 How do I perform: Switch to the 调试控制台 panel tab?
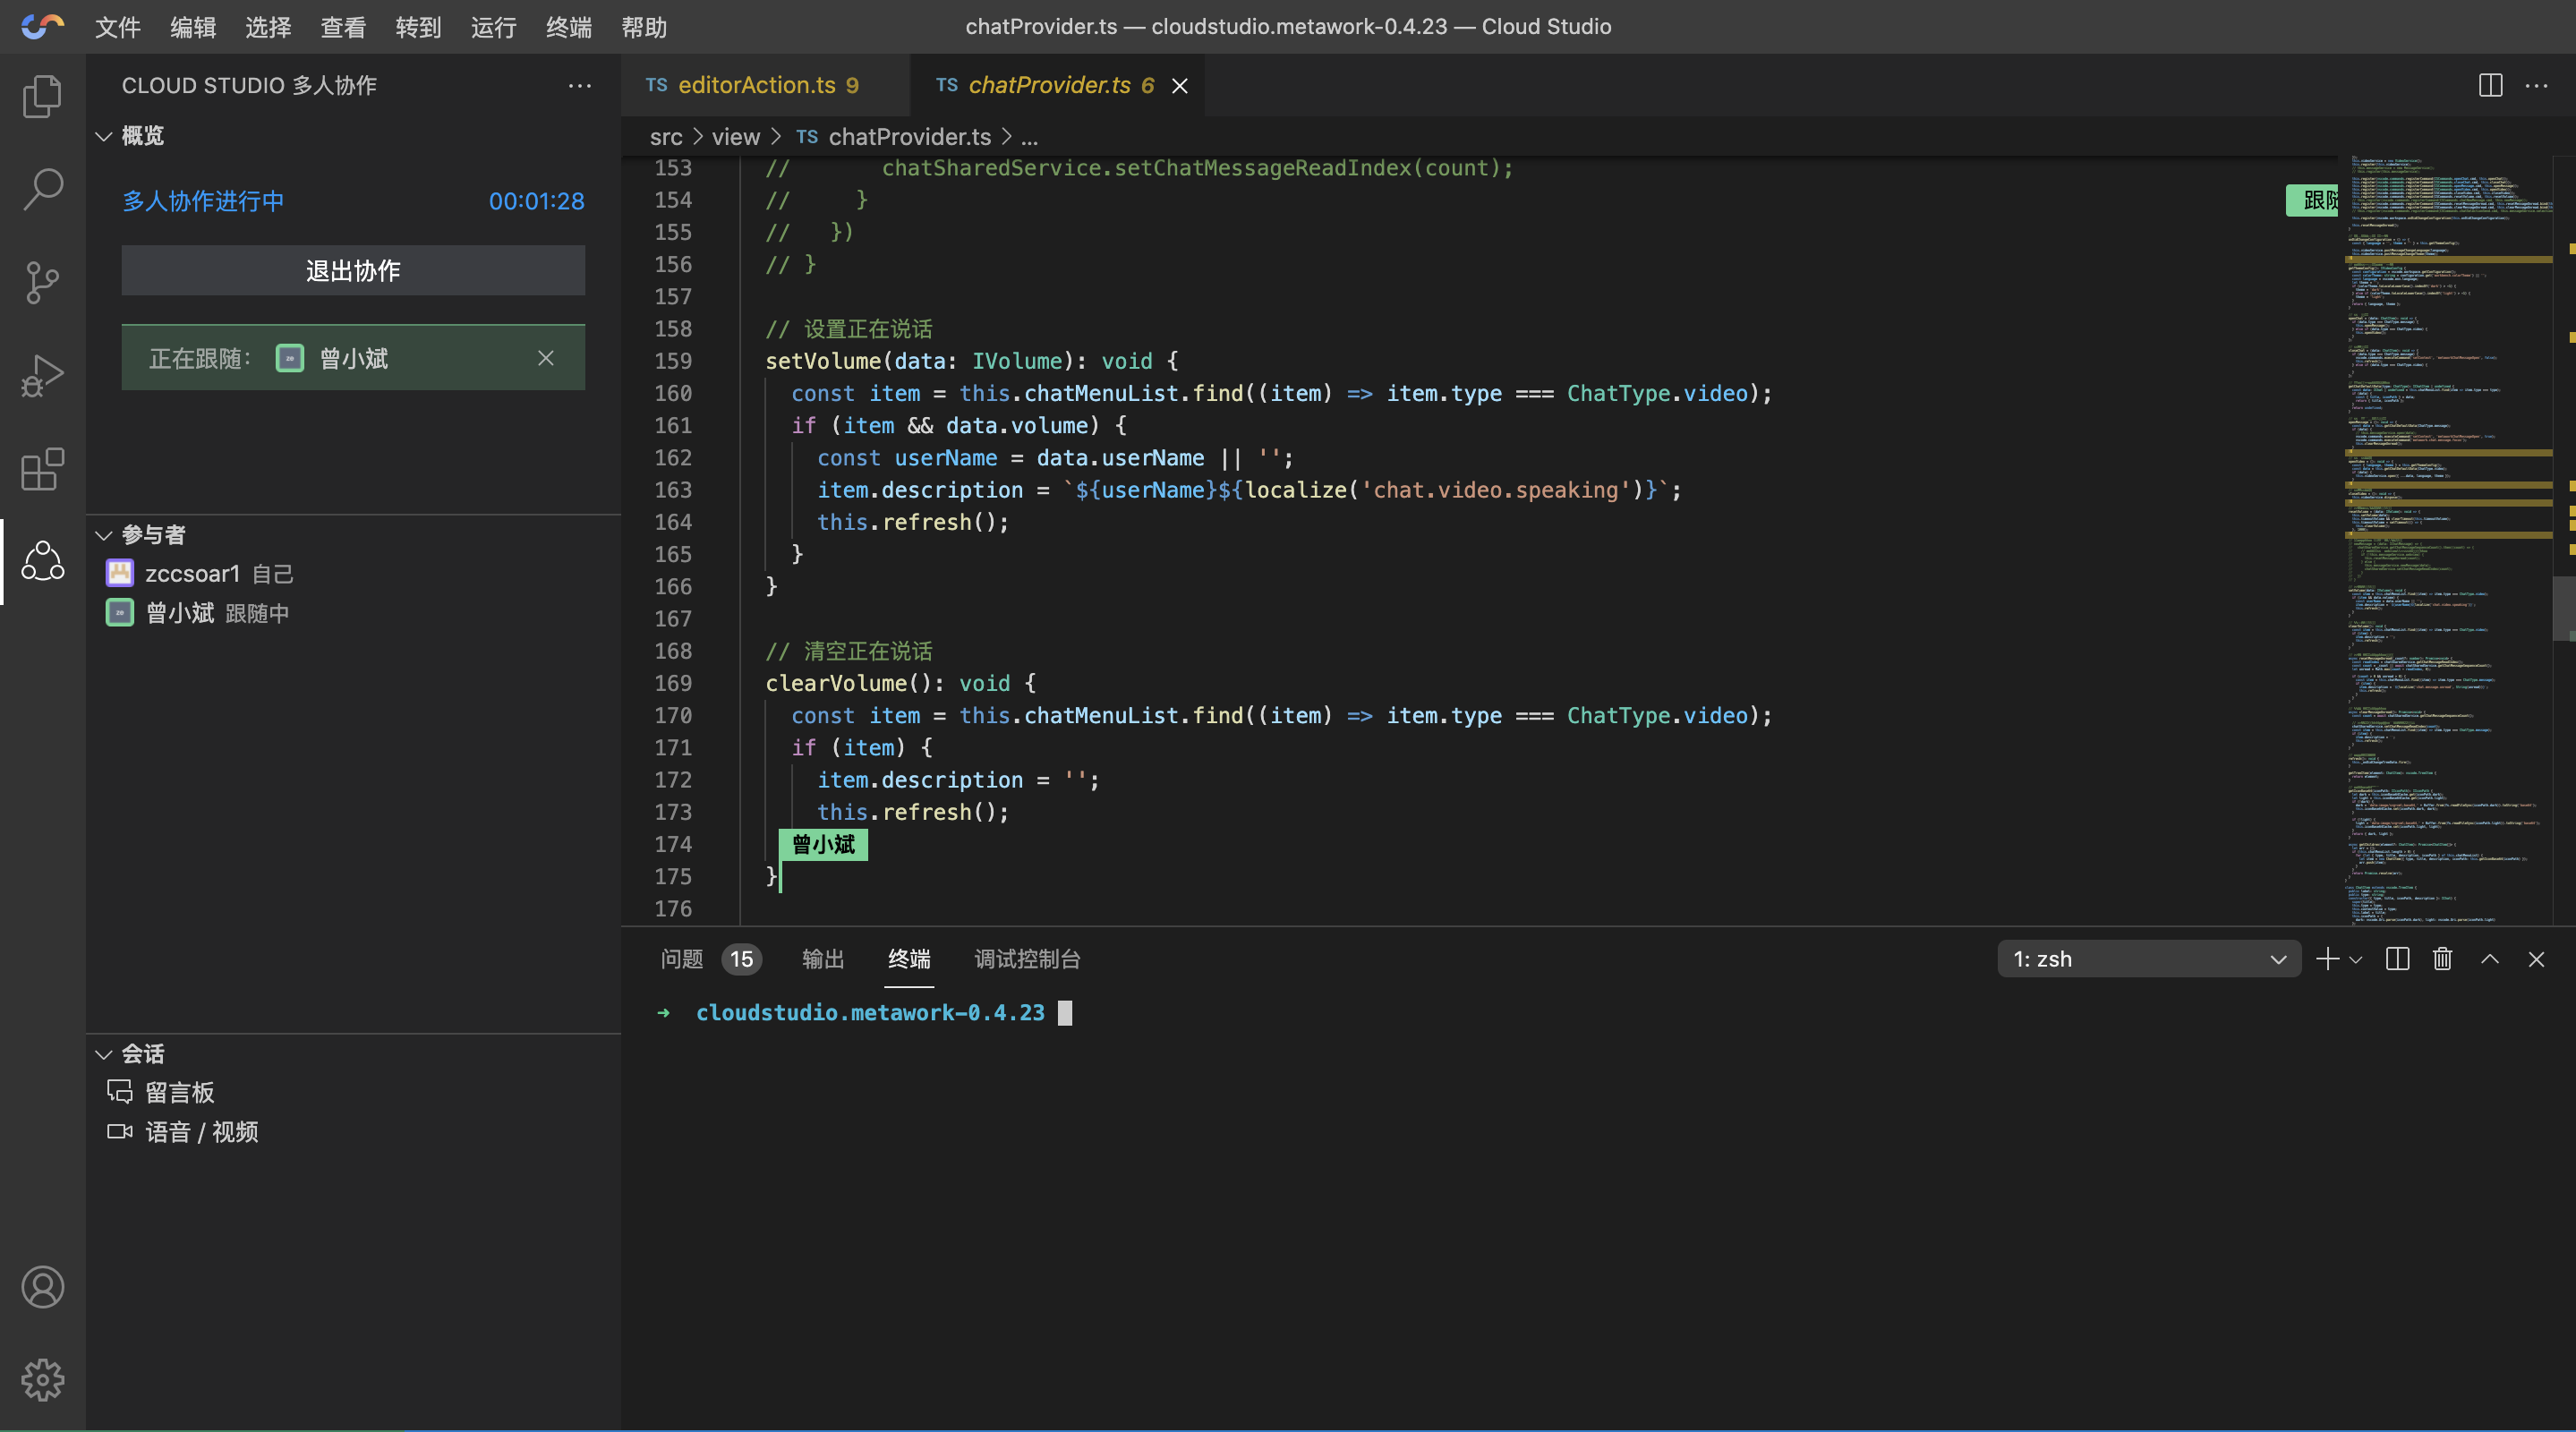pos(1027,959)
